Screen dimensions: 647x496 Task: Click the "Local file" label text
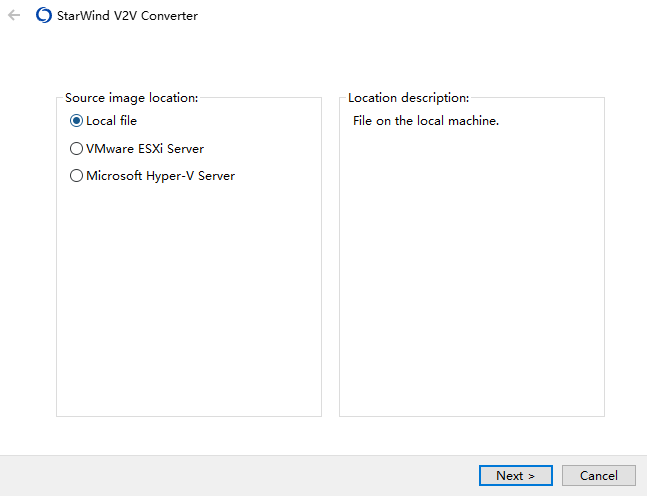click(x=111, y=121)
